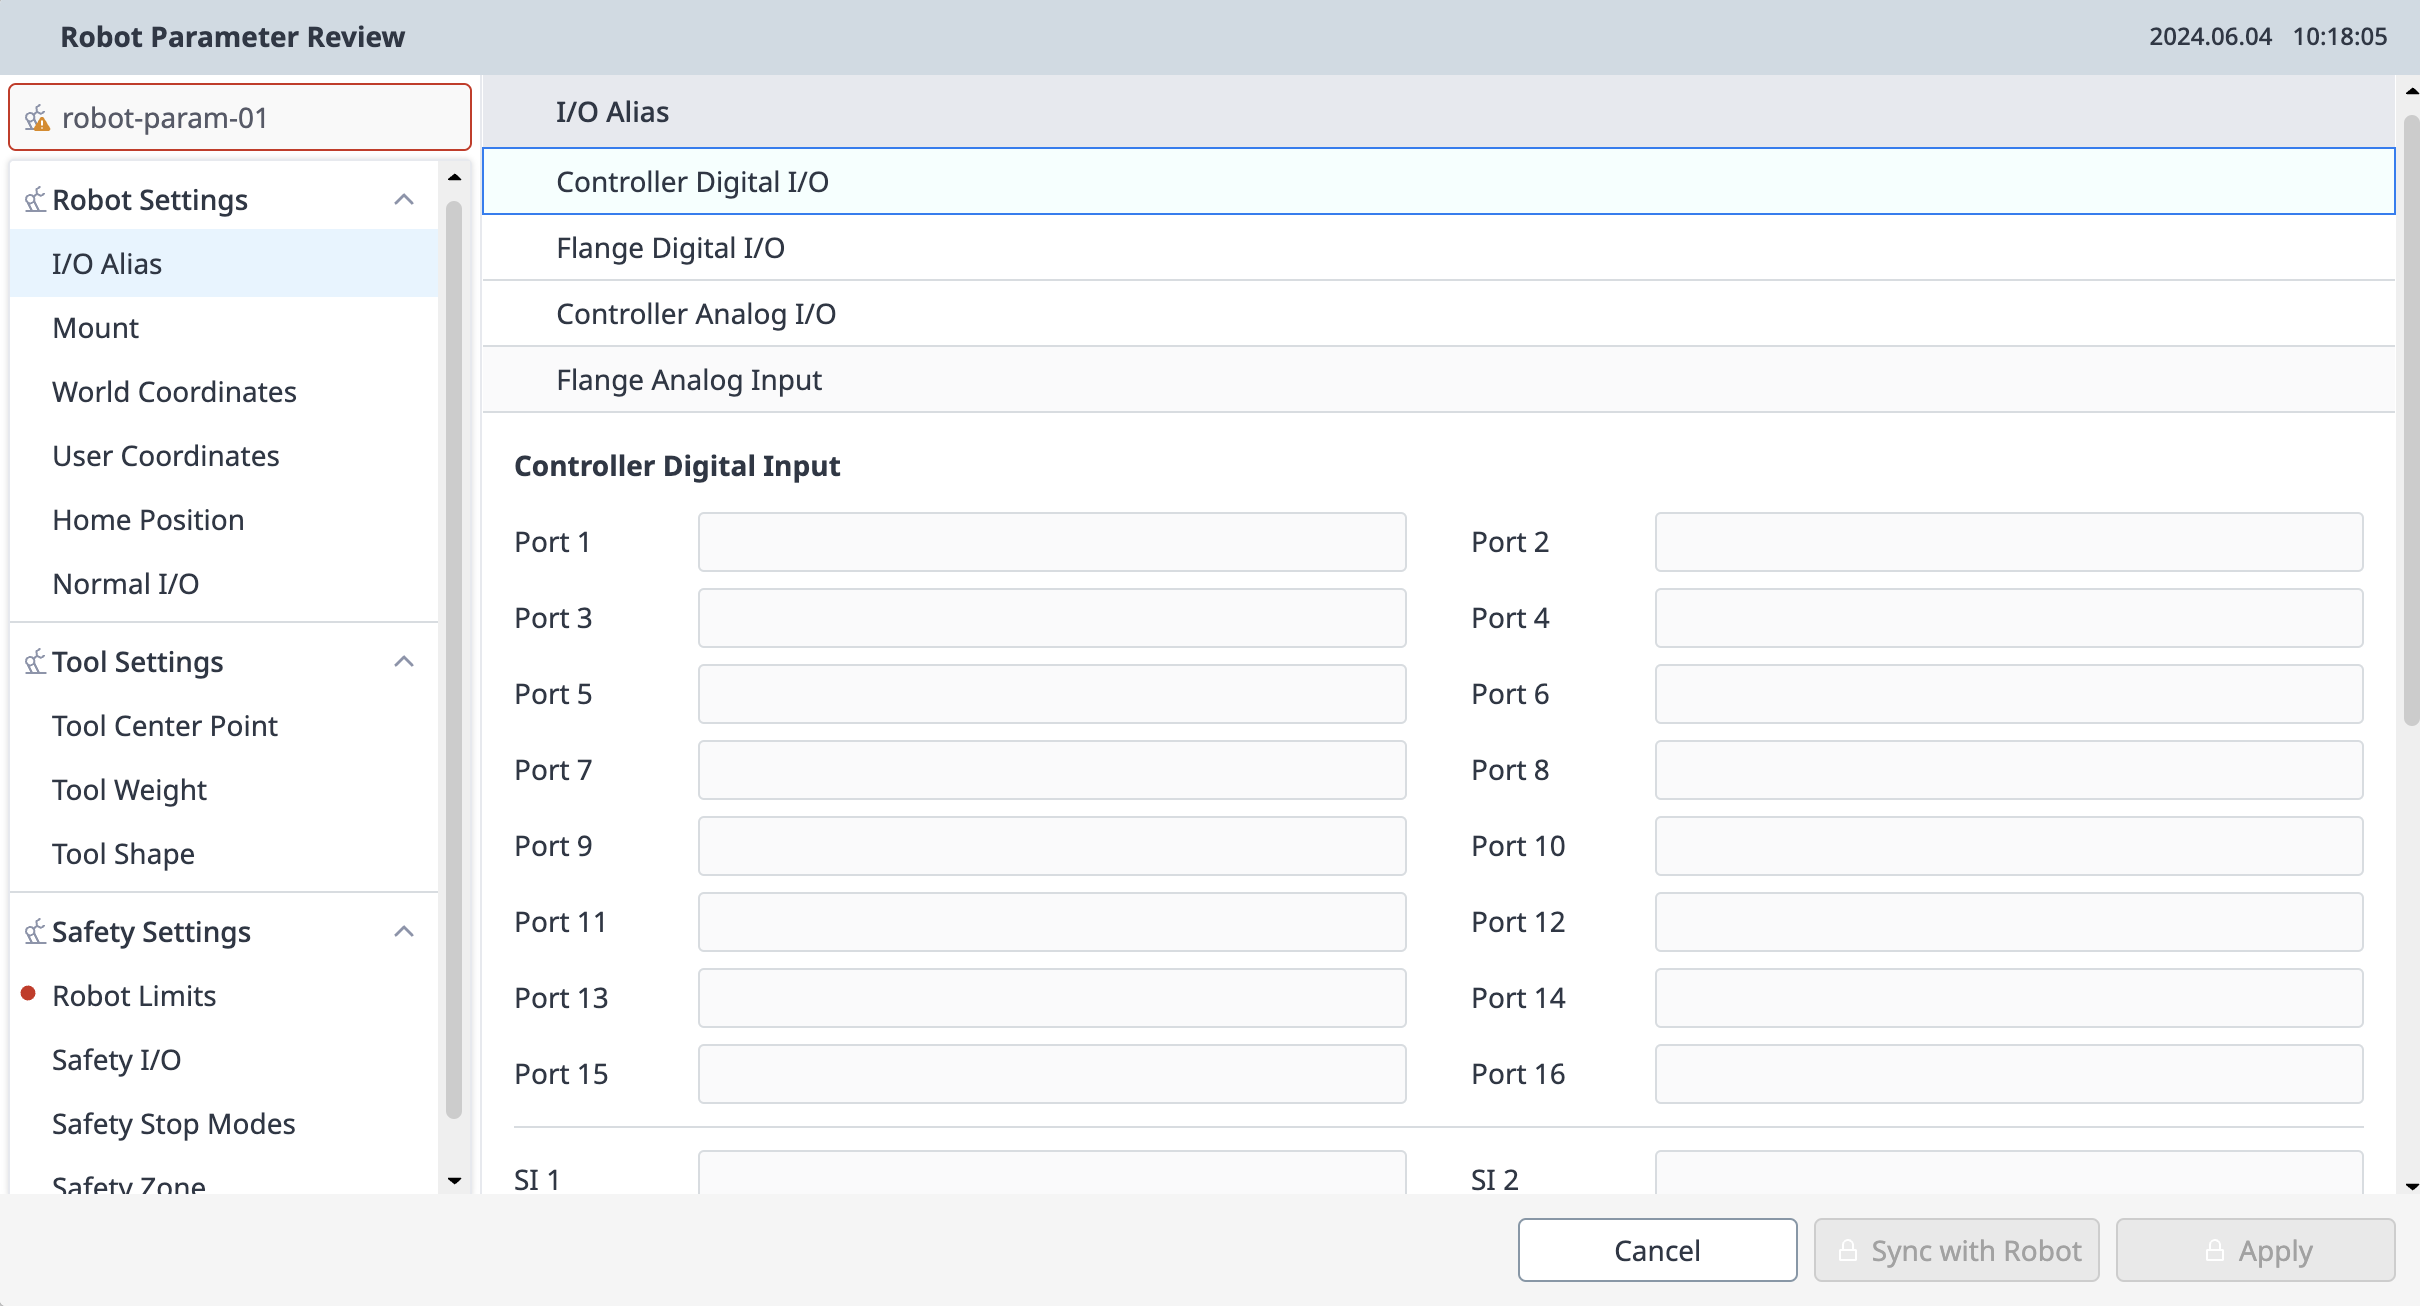Select the Flange Digital I/O tab
The image size is (2420, 1306).
670,248
